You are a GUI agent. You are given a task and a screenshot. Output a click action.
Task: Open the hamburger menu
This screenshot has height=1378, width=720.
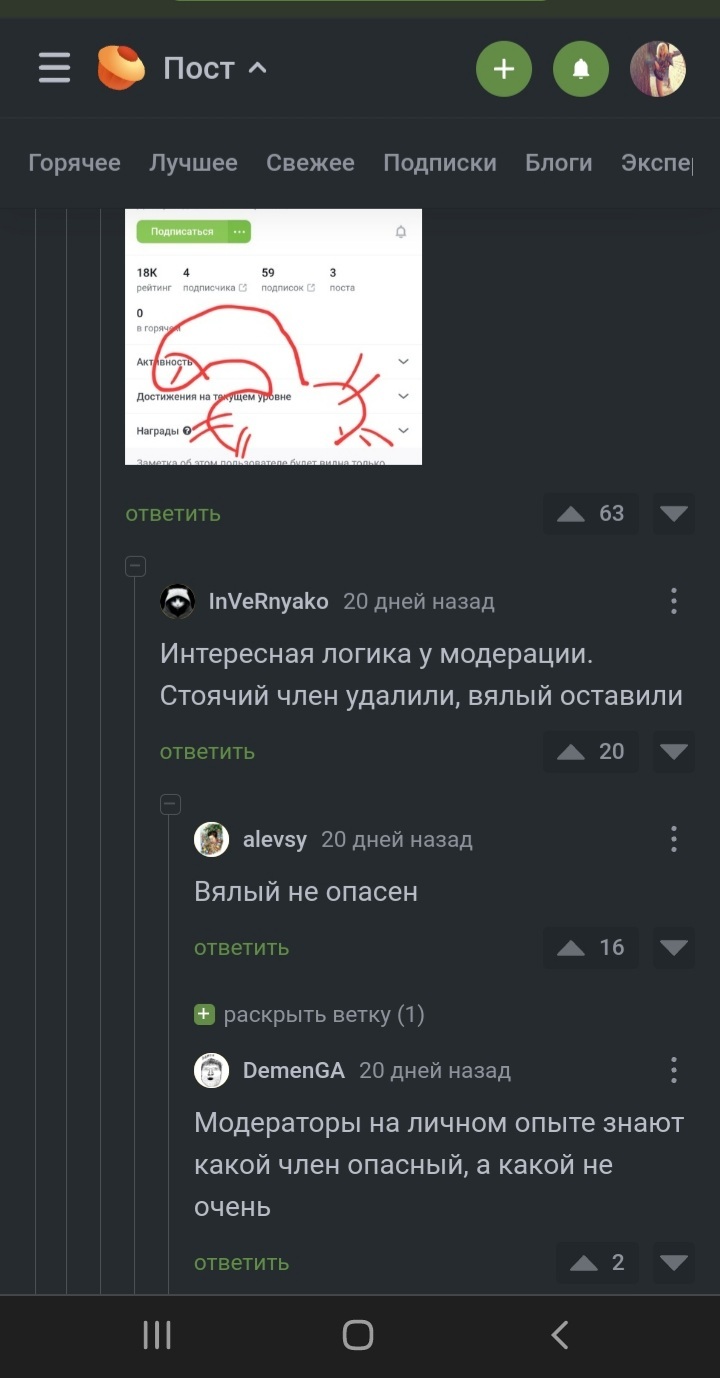tap(54, 68)
